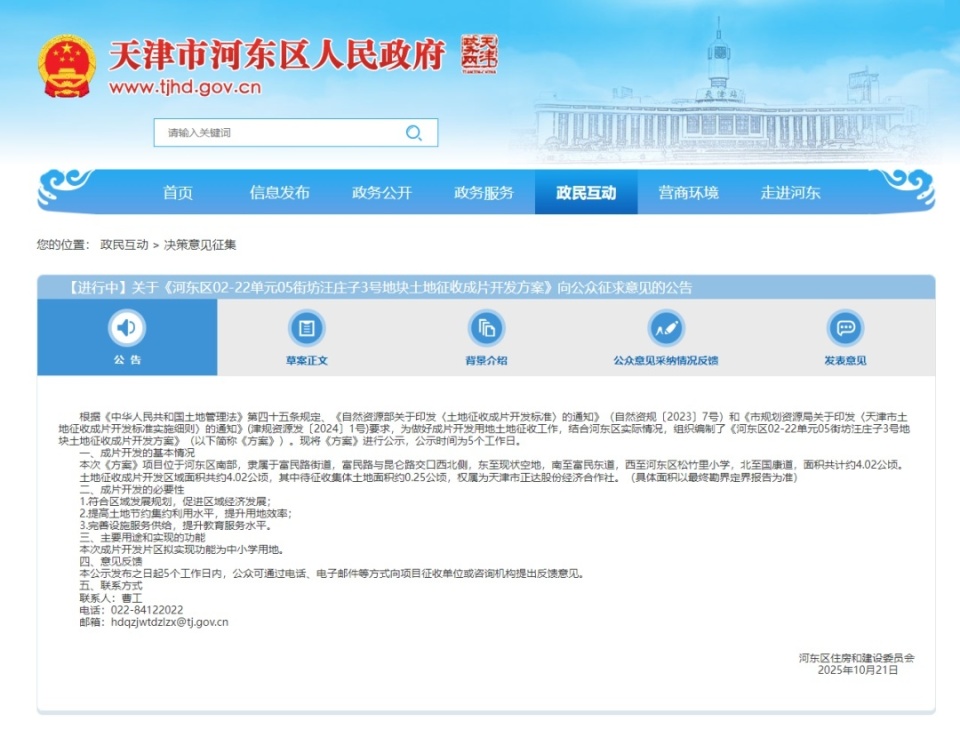The image size is (960, 730).
Task: Click the search magnifier icon
Action: point(411,133)
